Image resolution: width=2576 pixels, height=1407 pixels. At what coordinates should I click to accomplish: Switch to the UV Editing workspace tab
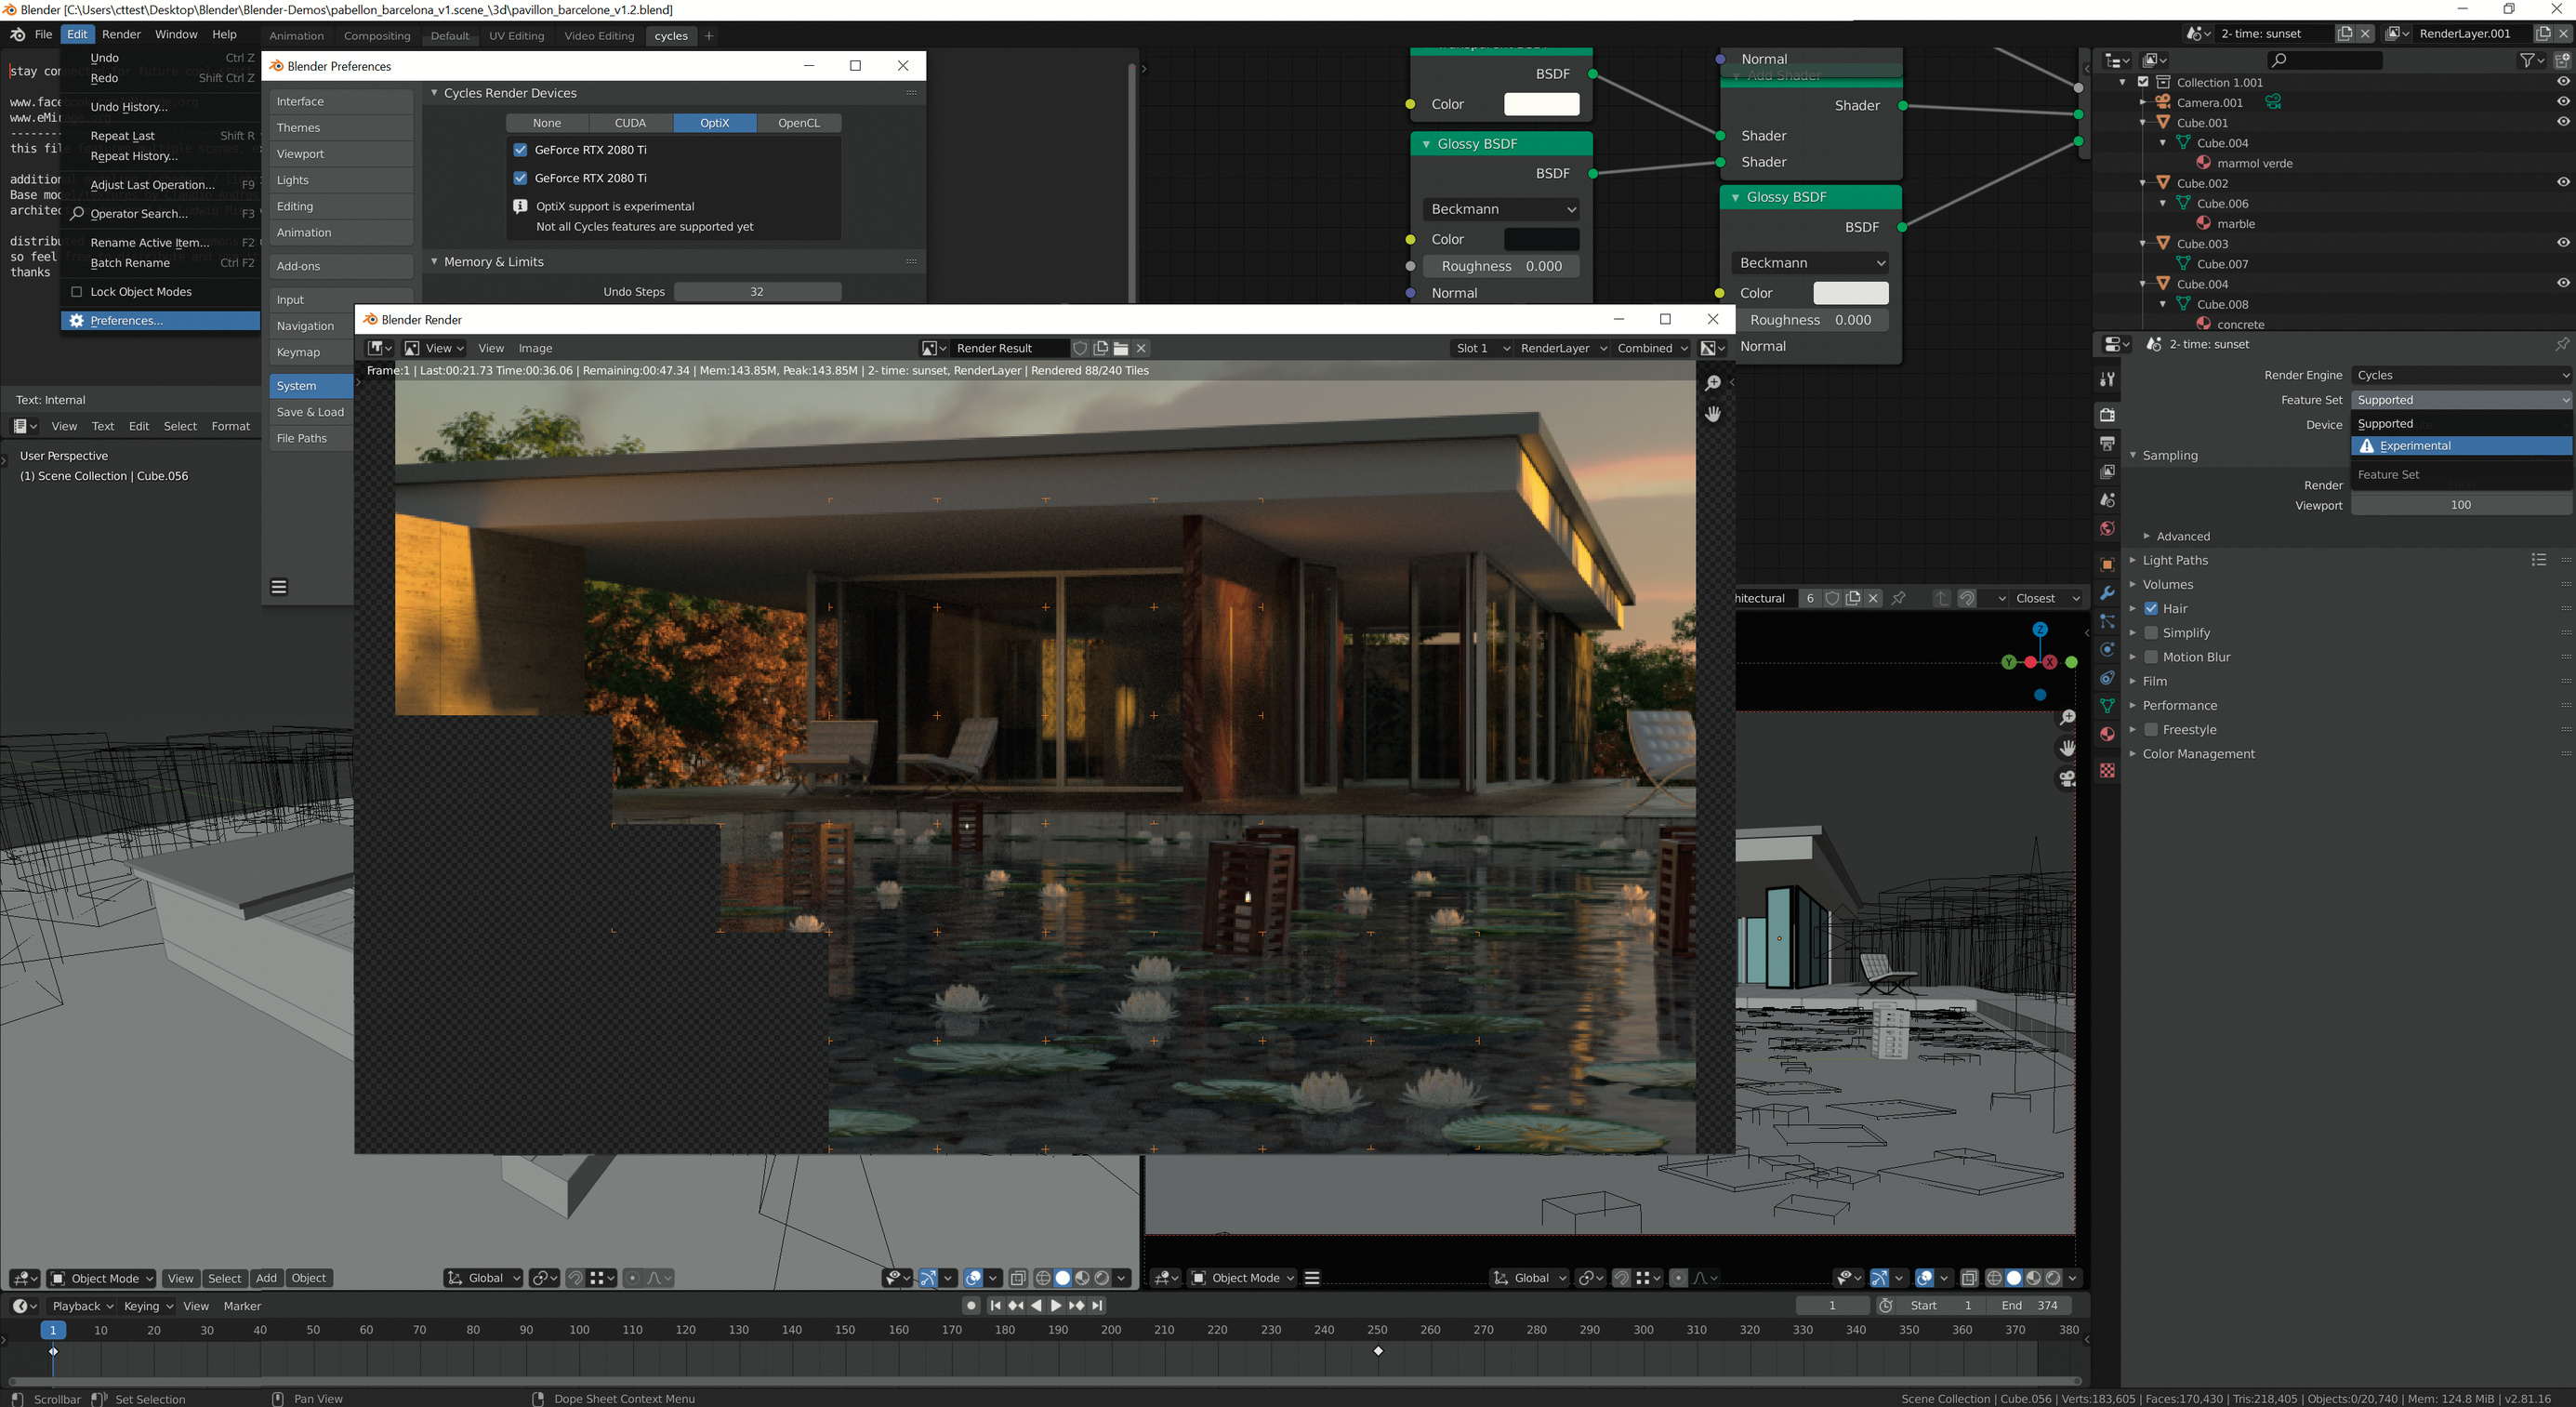[516, 36]
